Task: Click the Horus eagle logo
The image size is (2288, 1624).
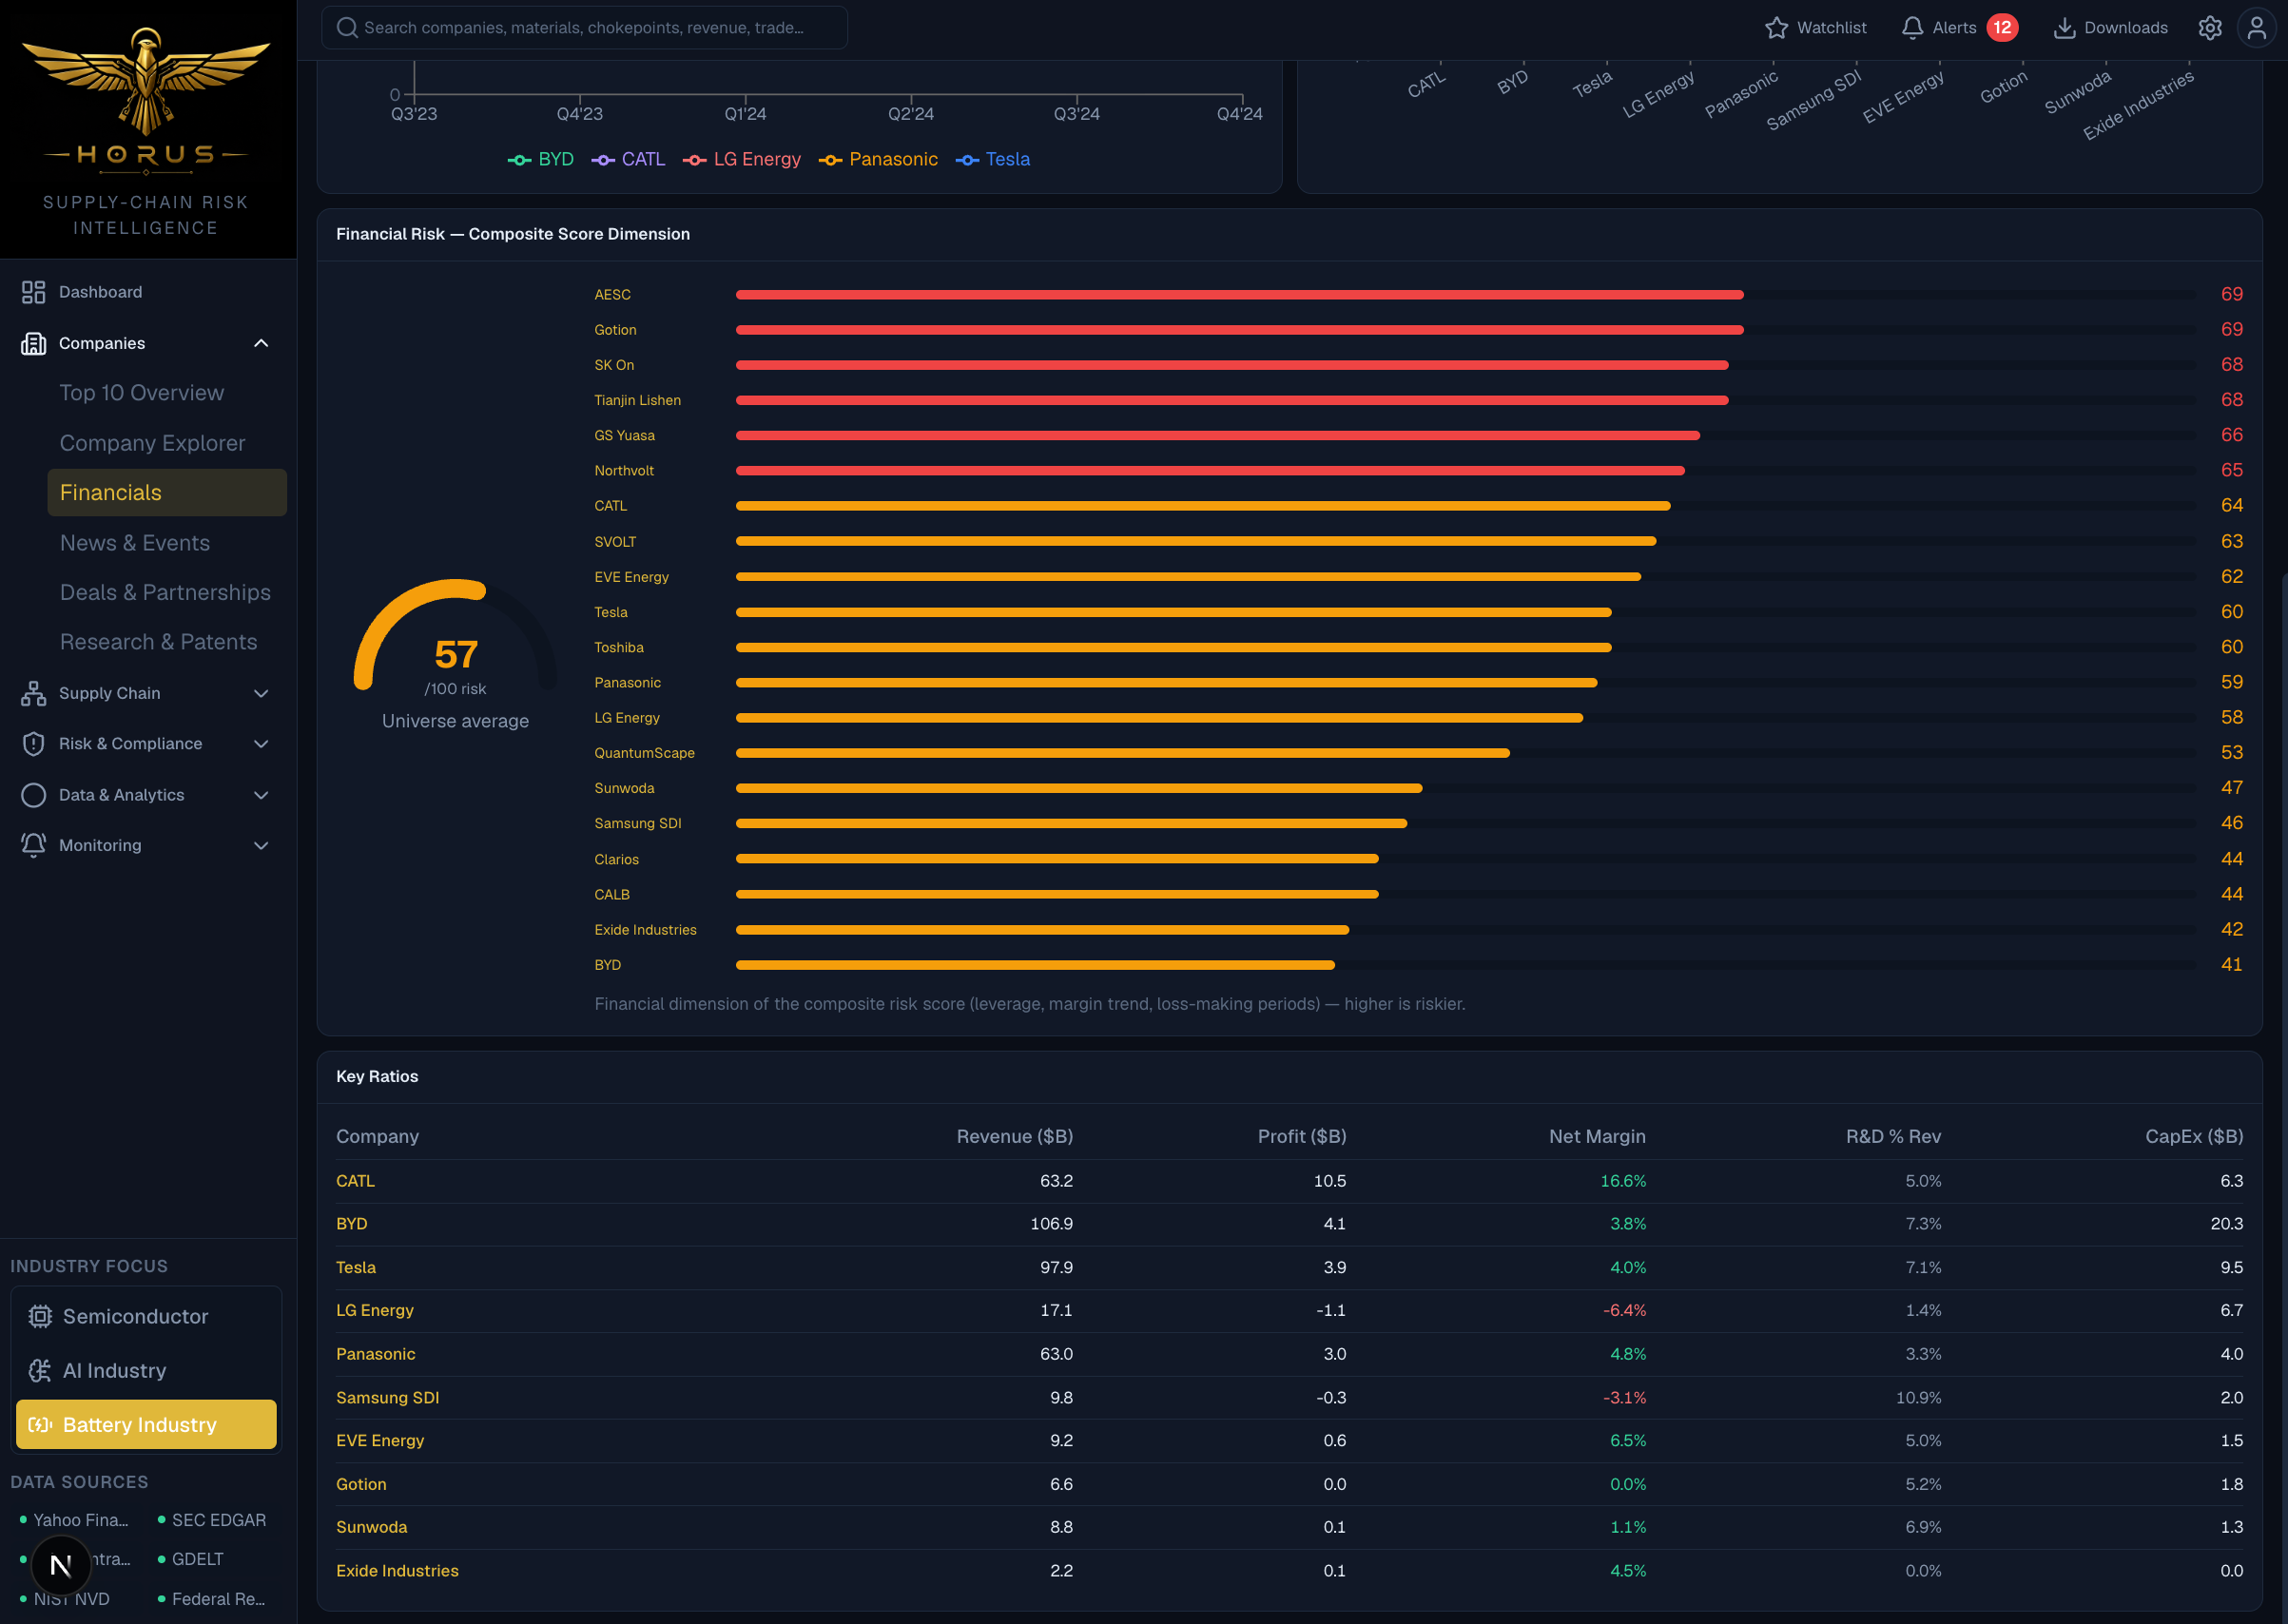Action: pyautogui.click(x=146, y=82)
